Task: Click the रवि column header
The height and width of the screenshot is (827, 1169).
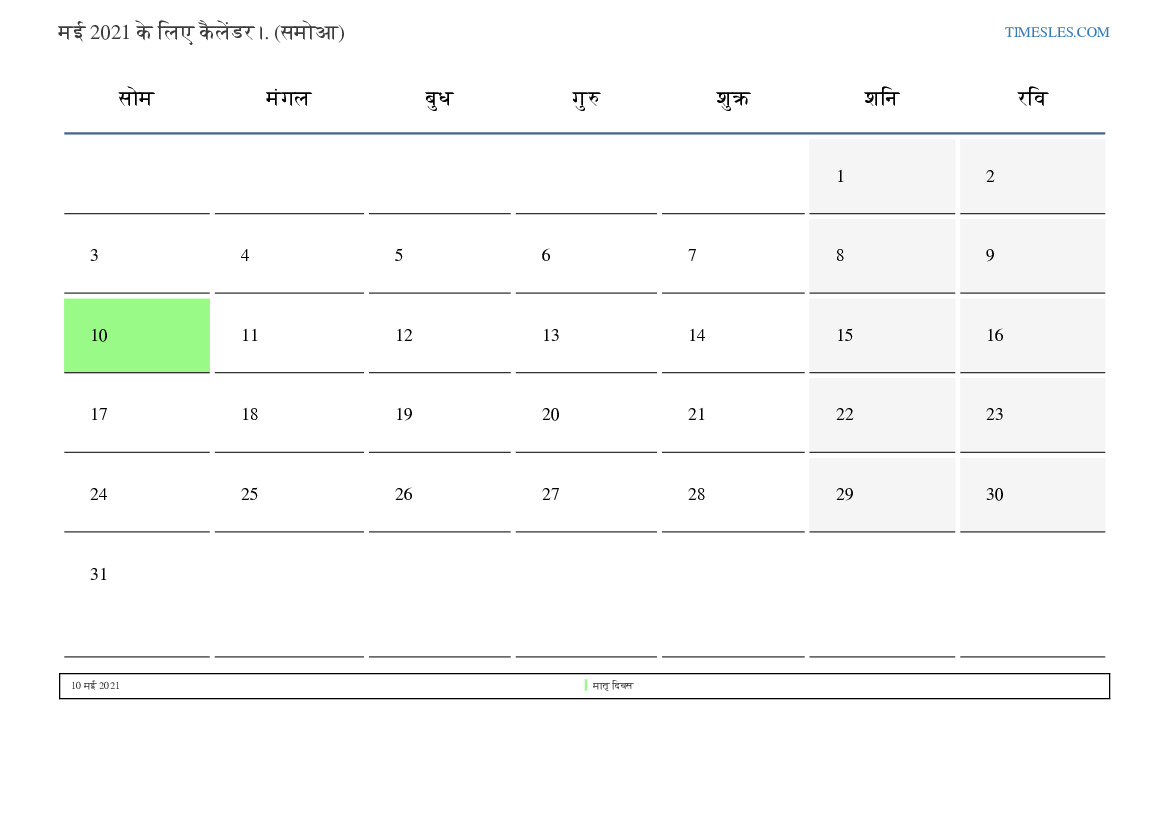Action: coord(1032,99)
